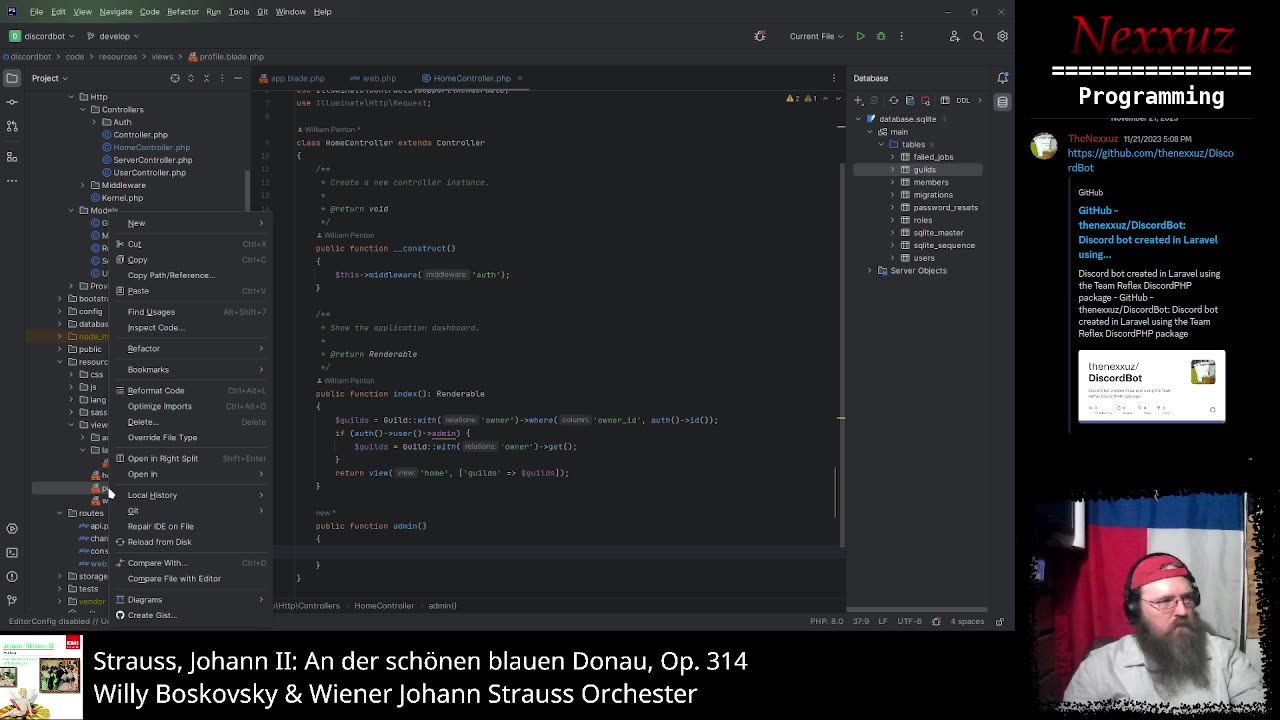
Task: Expand the Server Objects node
Action: [x=869, y=271]
